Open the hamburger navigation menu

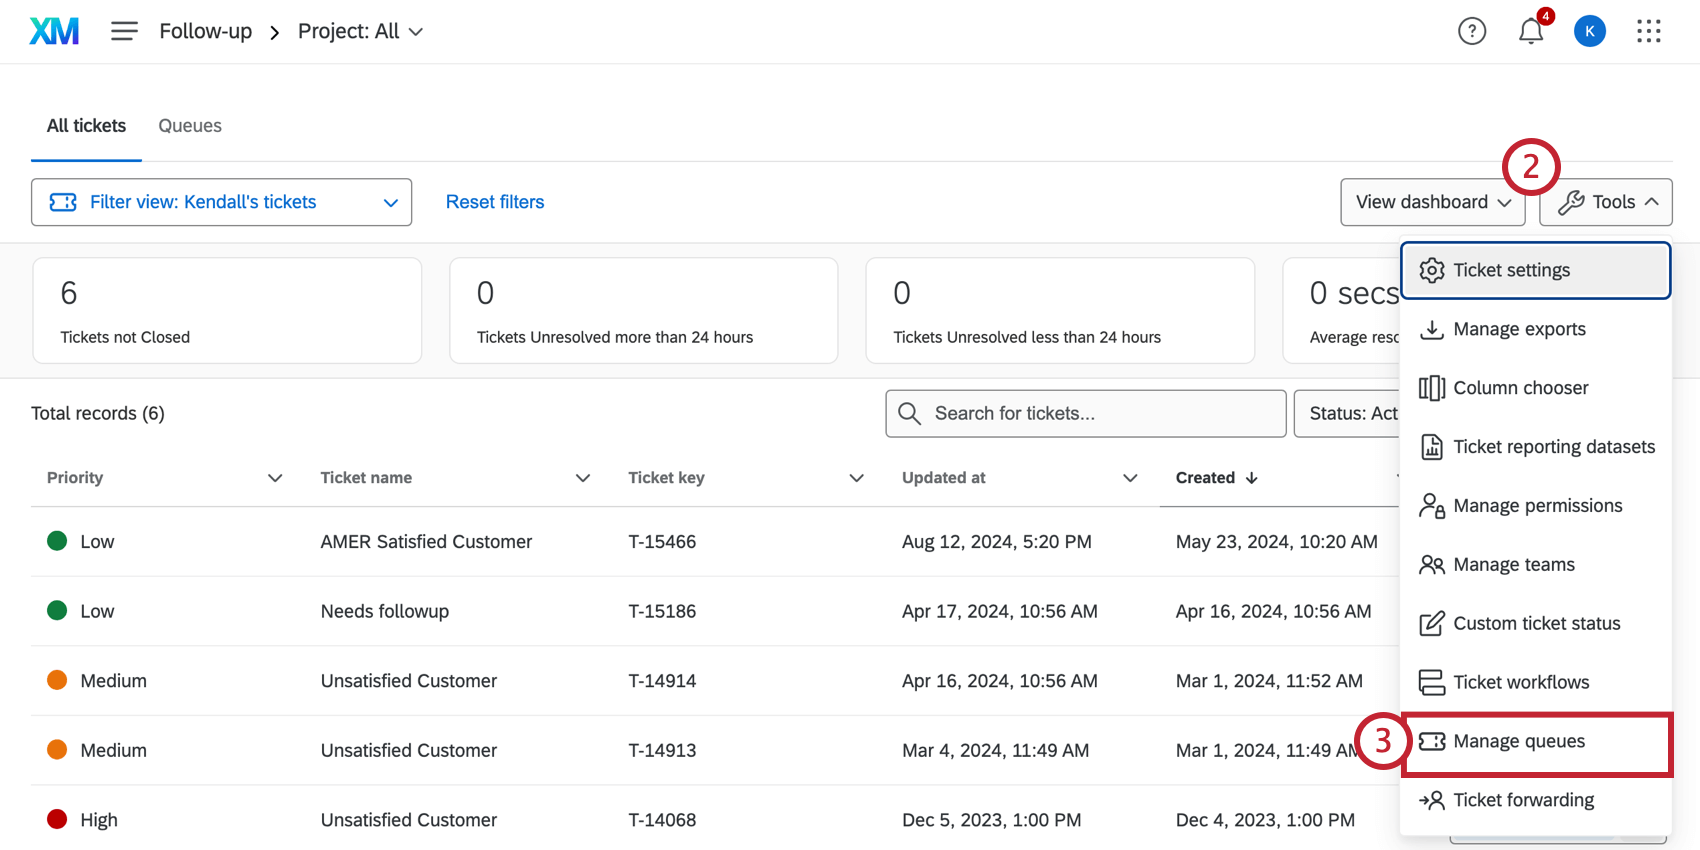click(124, 32)
